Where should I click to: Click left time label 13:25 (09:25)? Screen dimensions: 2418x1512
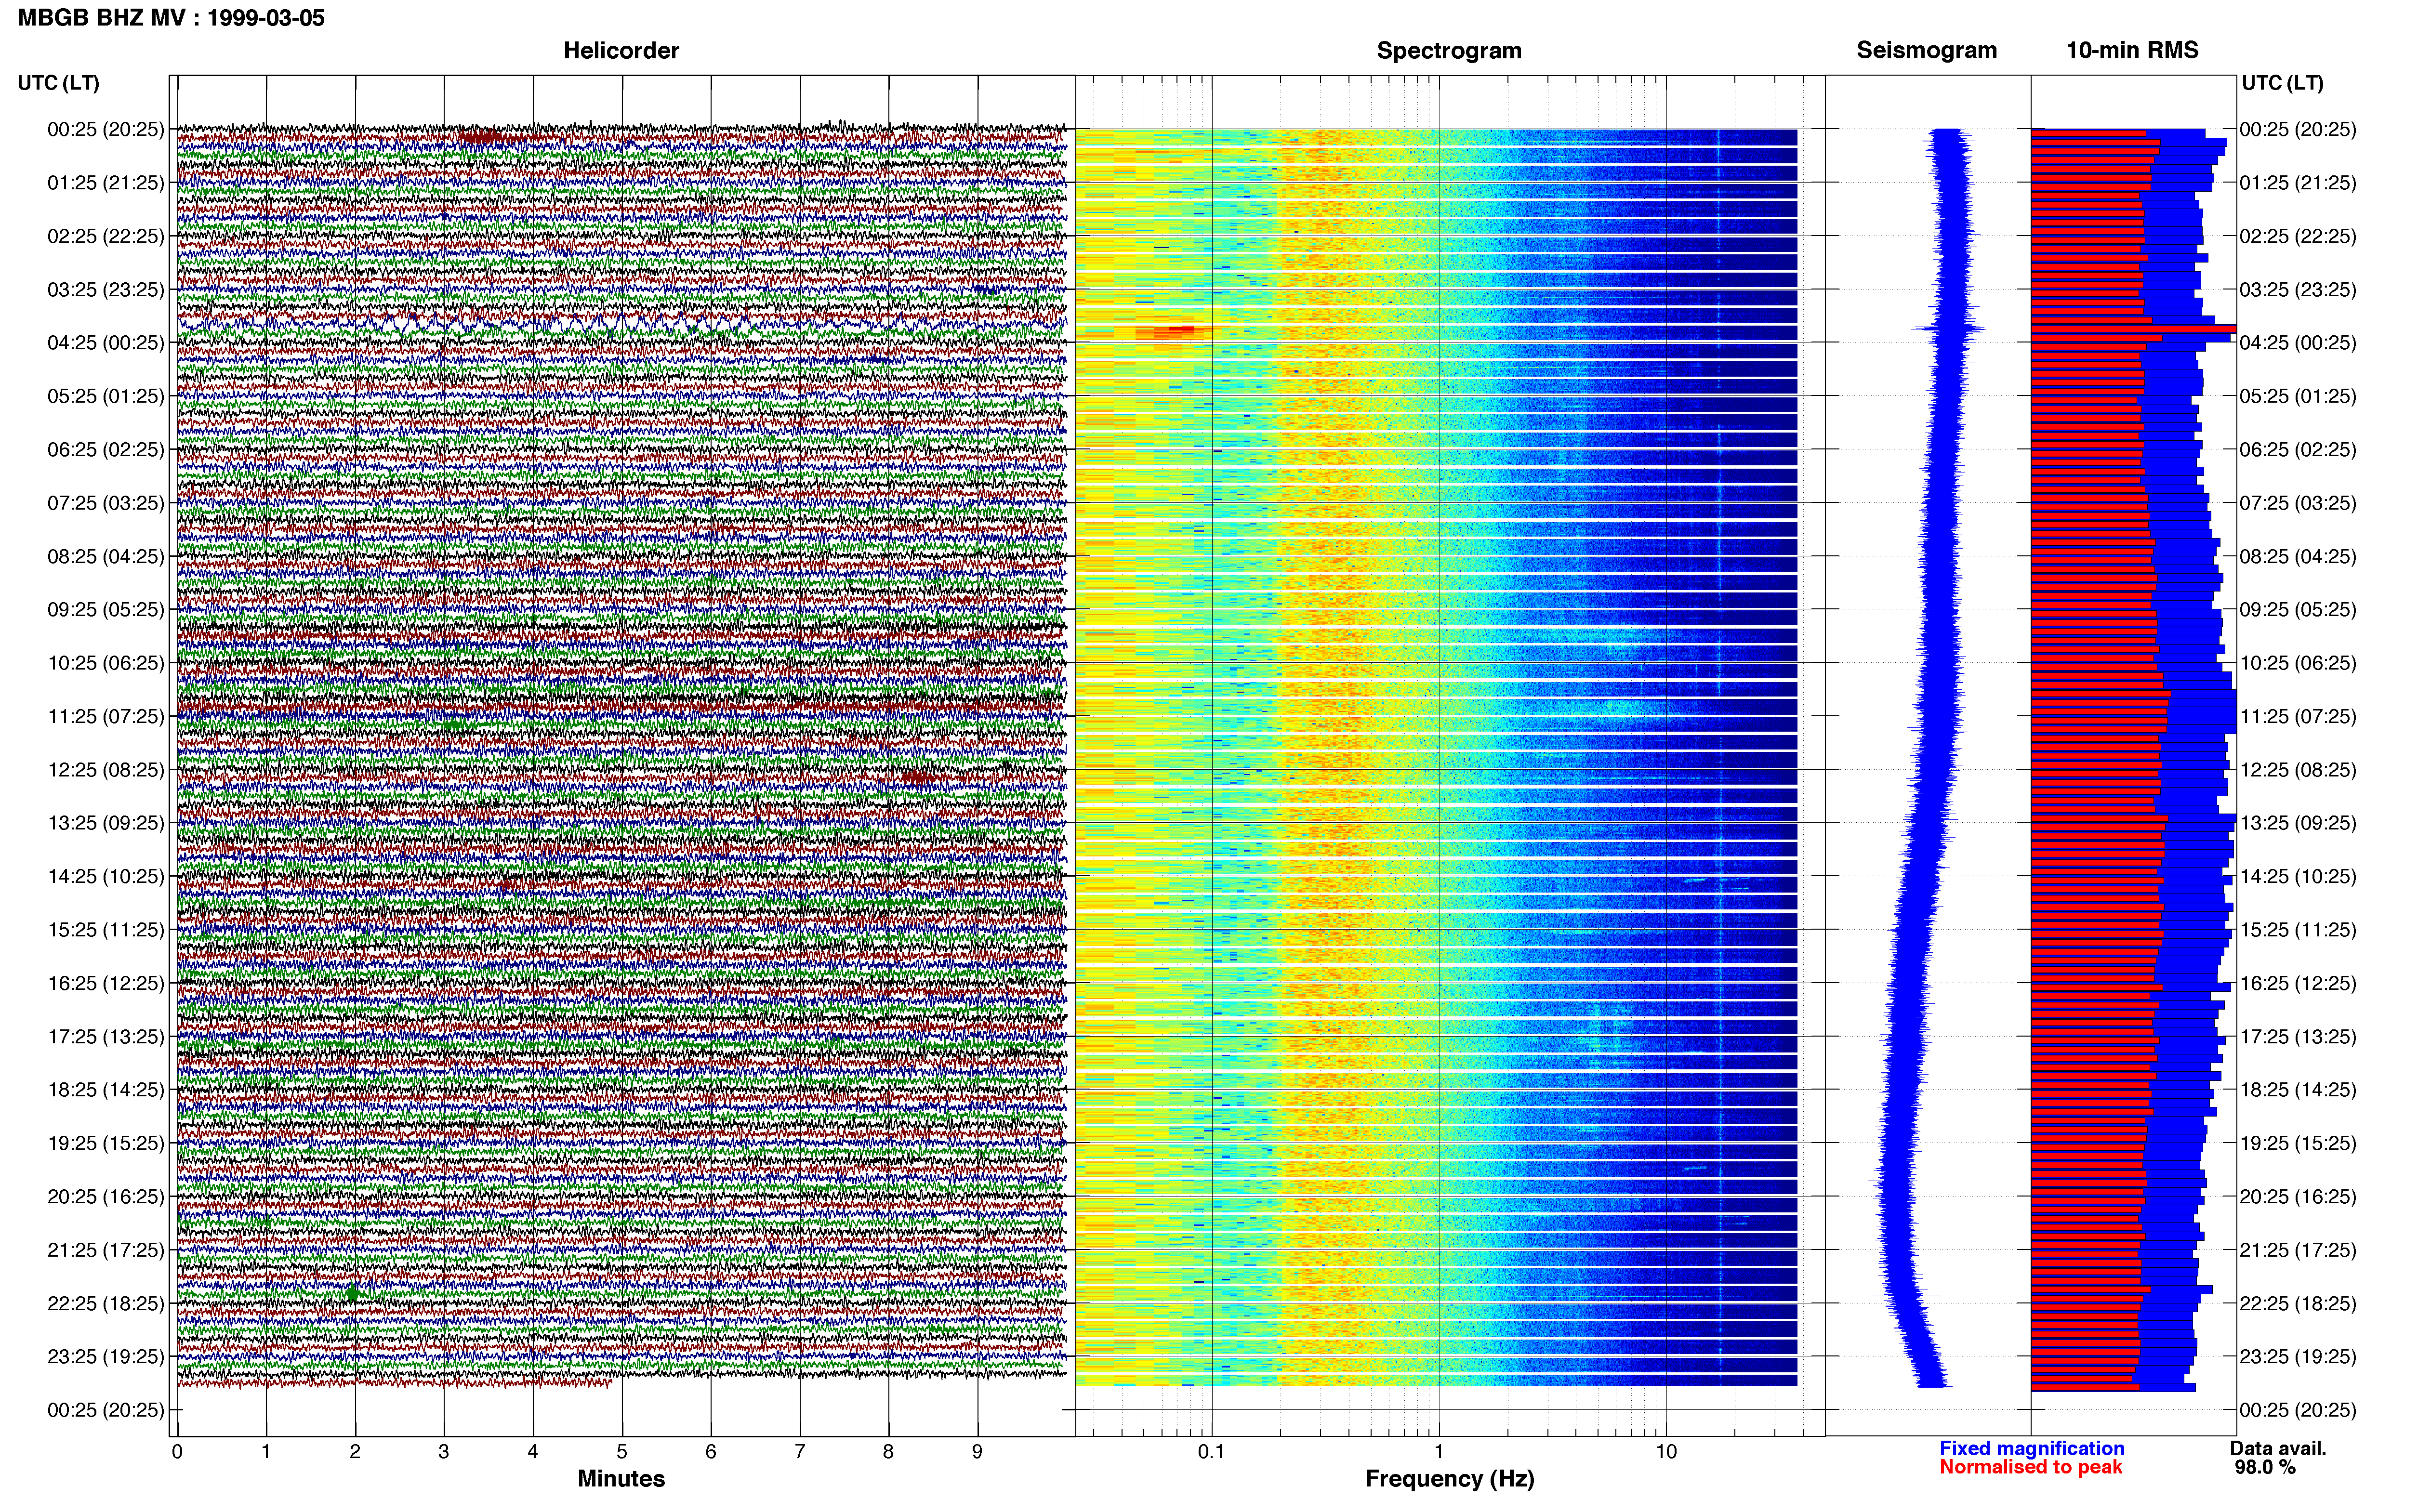[x=105, y=822]
